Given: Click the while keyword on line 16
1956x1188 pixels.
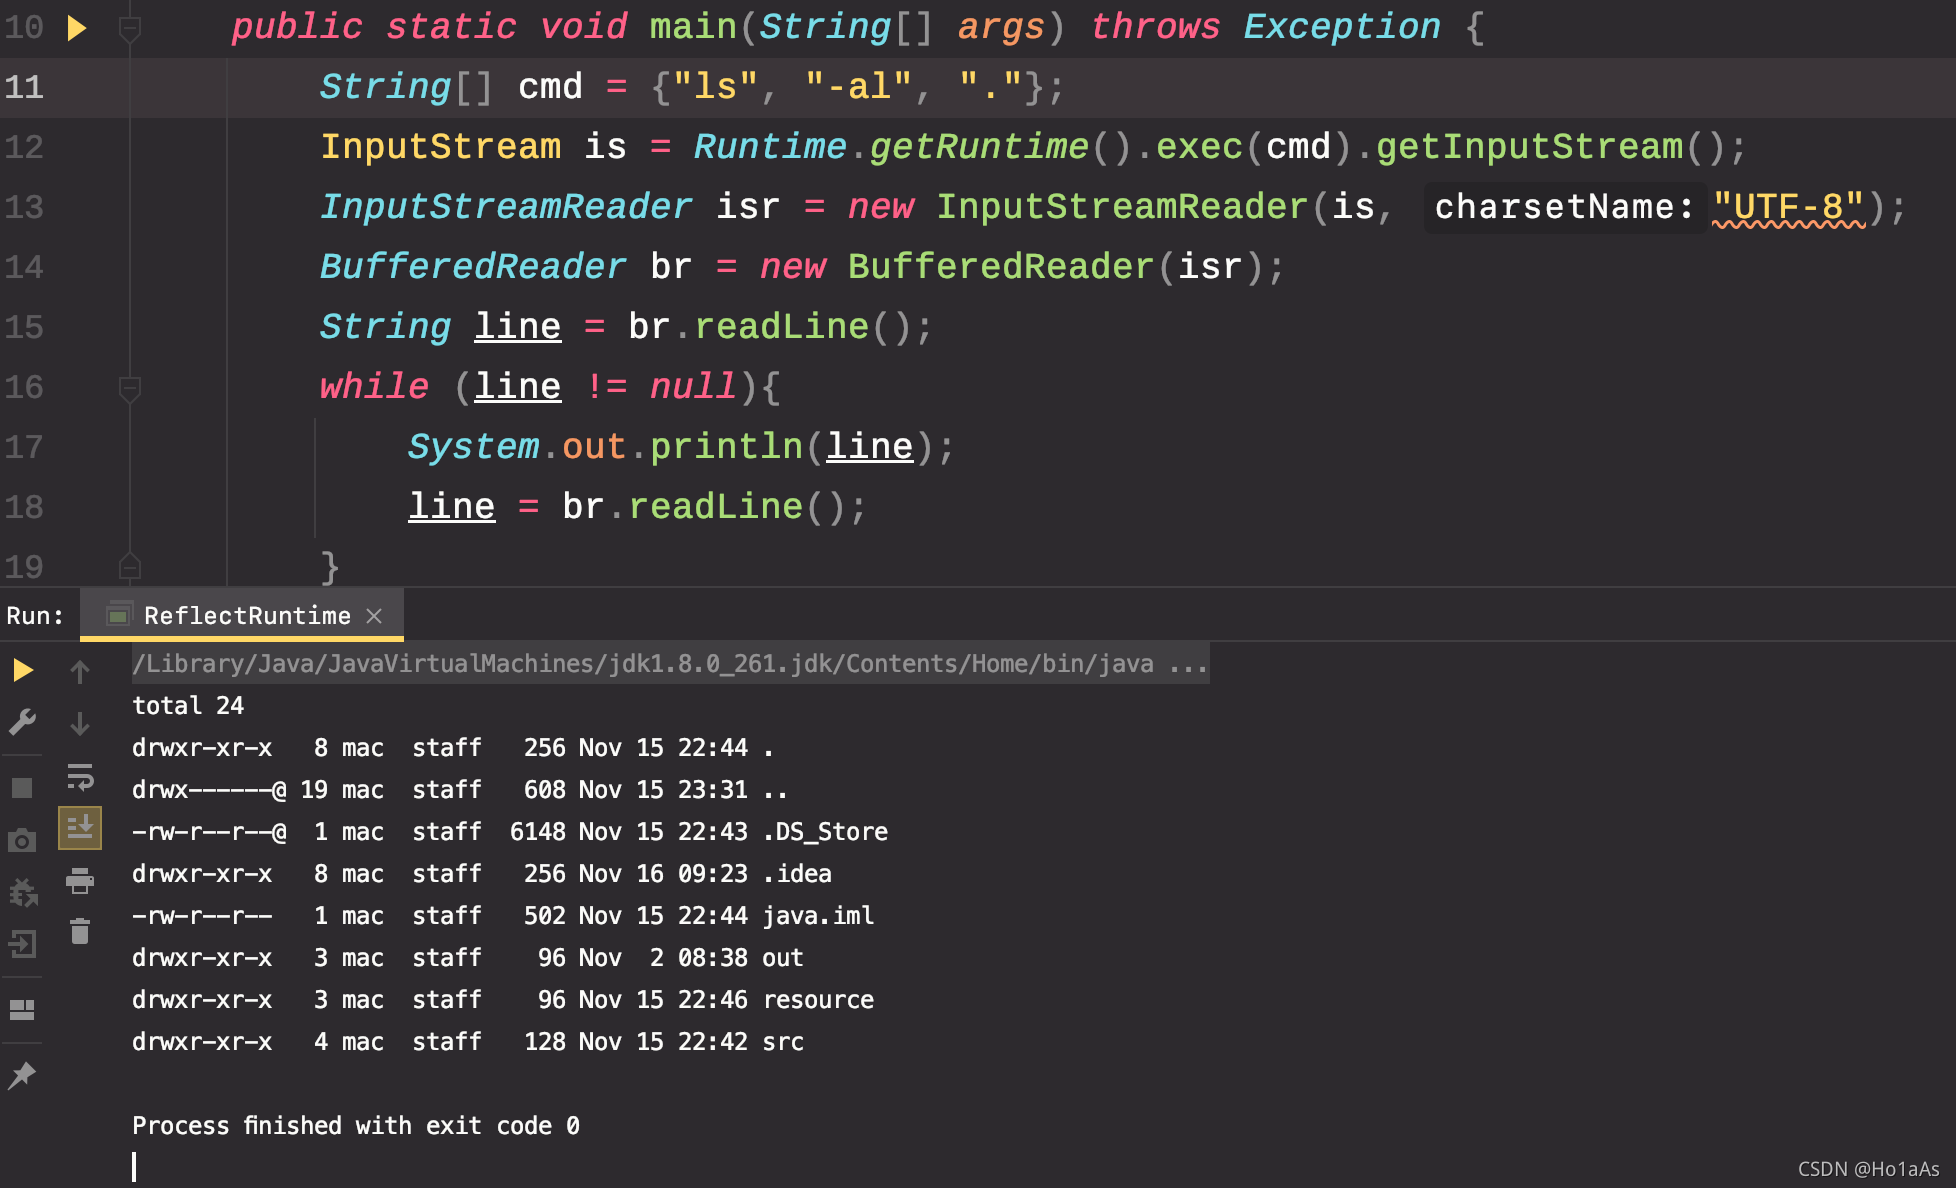Looking at the screenshot, I should [x=374, y=387].
